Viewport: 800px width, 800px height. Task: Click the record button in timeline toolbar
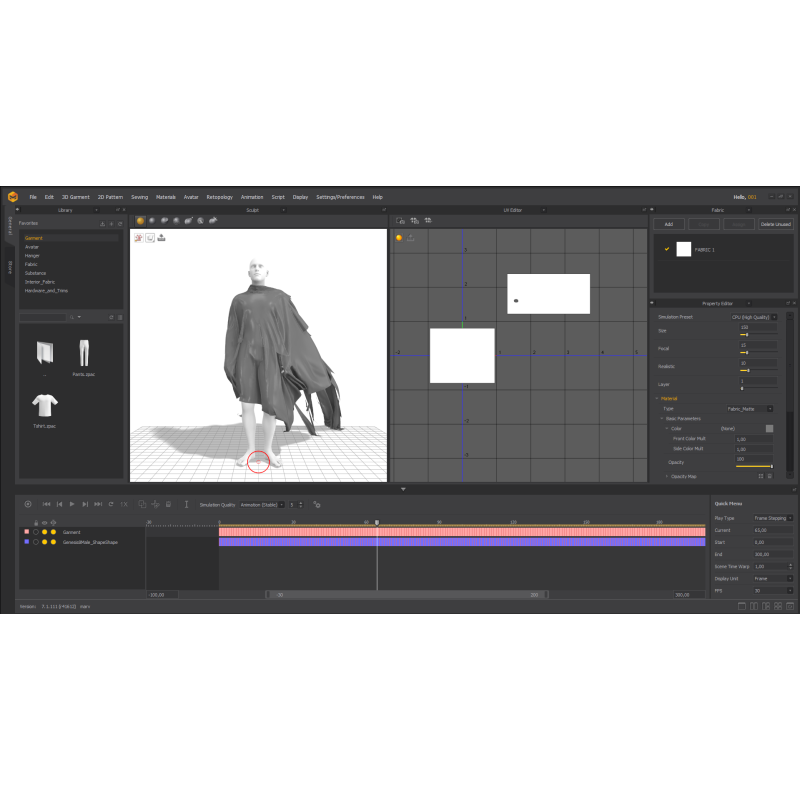tap(28, 504)
